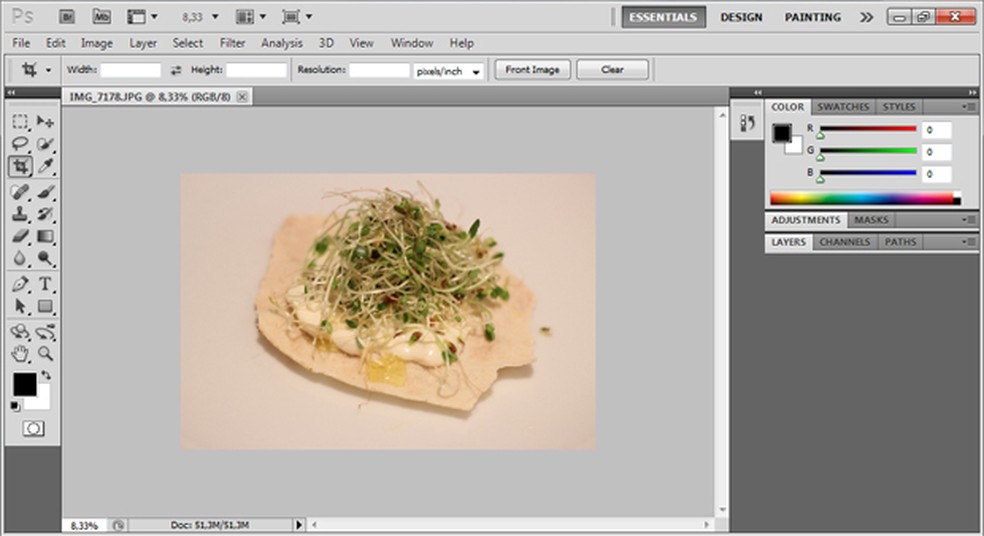Choose the Clone Stamp tool
This screenshot has width=984, height=536.
(20, 214)
